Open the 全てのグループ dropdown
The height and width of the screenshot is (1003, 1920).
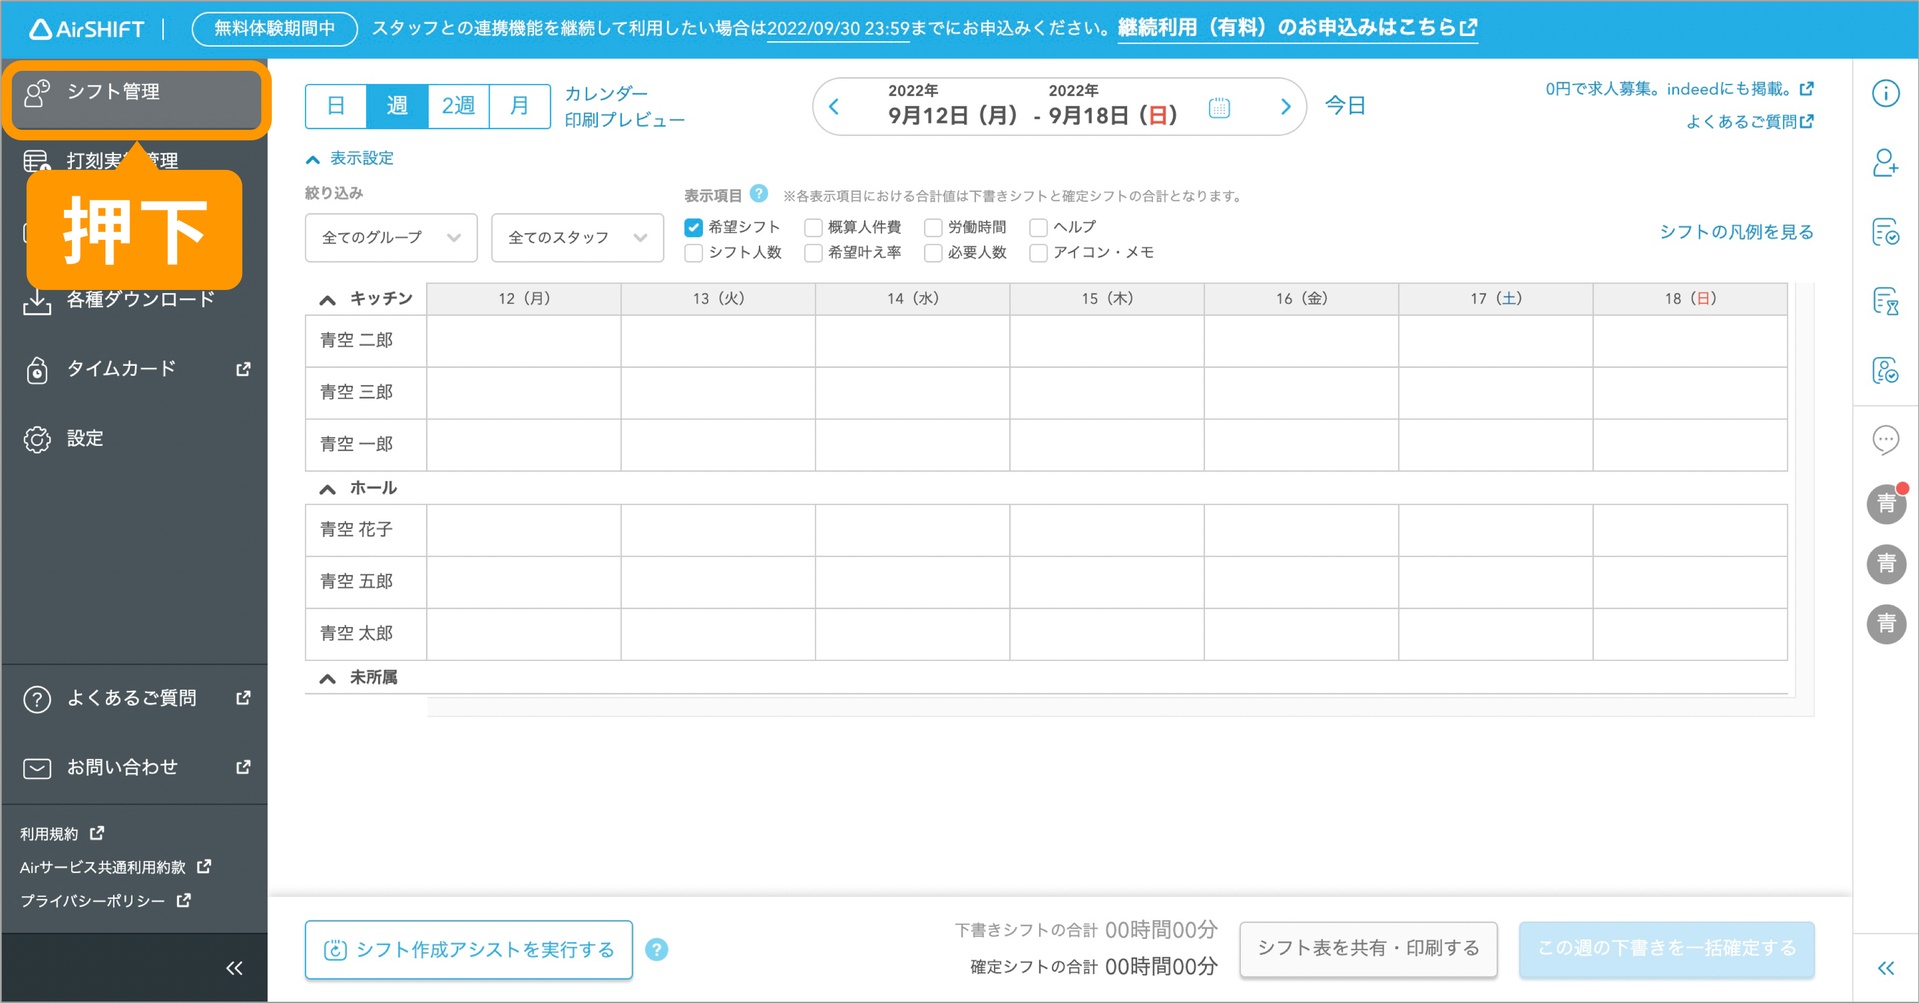pyautogui.click(x=390, y=237)
